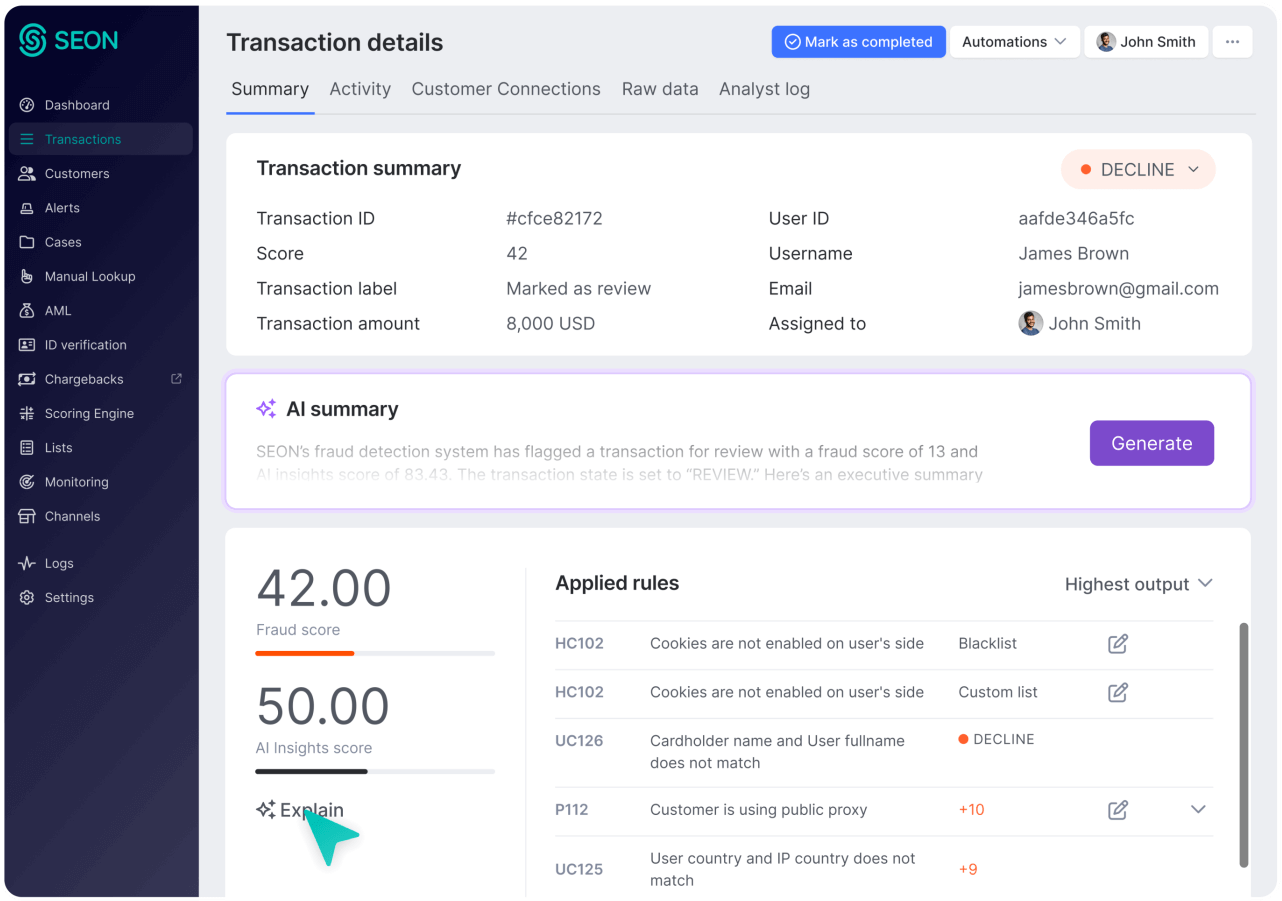Click the Fraud score progress bar

375,653
